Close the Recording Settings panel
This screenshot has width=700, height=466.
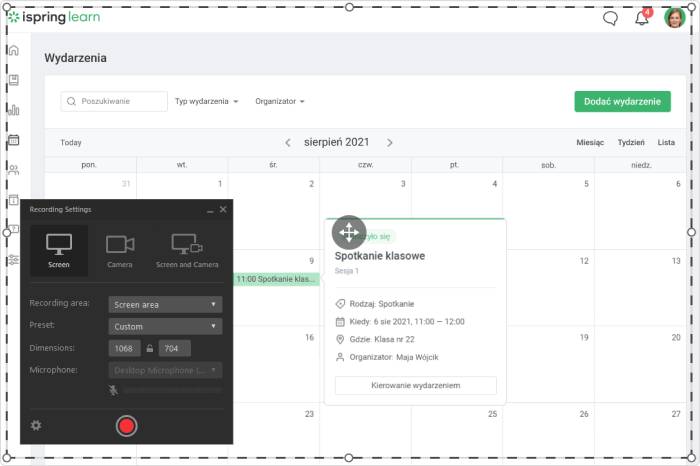[x=223, y=209]
